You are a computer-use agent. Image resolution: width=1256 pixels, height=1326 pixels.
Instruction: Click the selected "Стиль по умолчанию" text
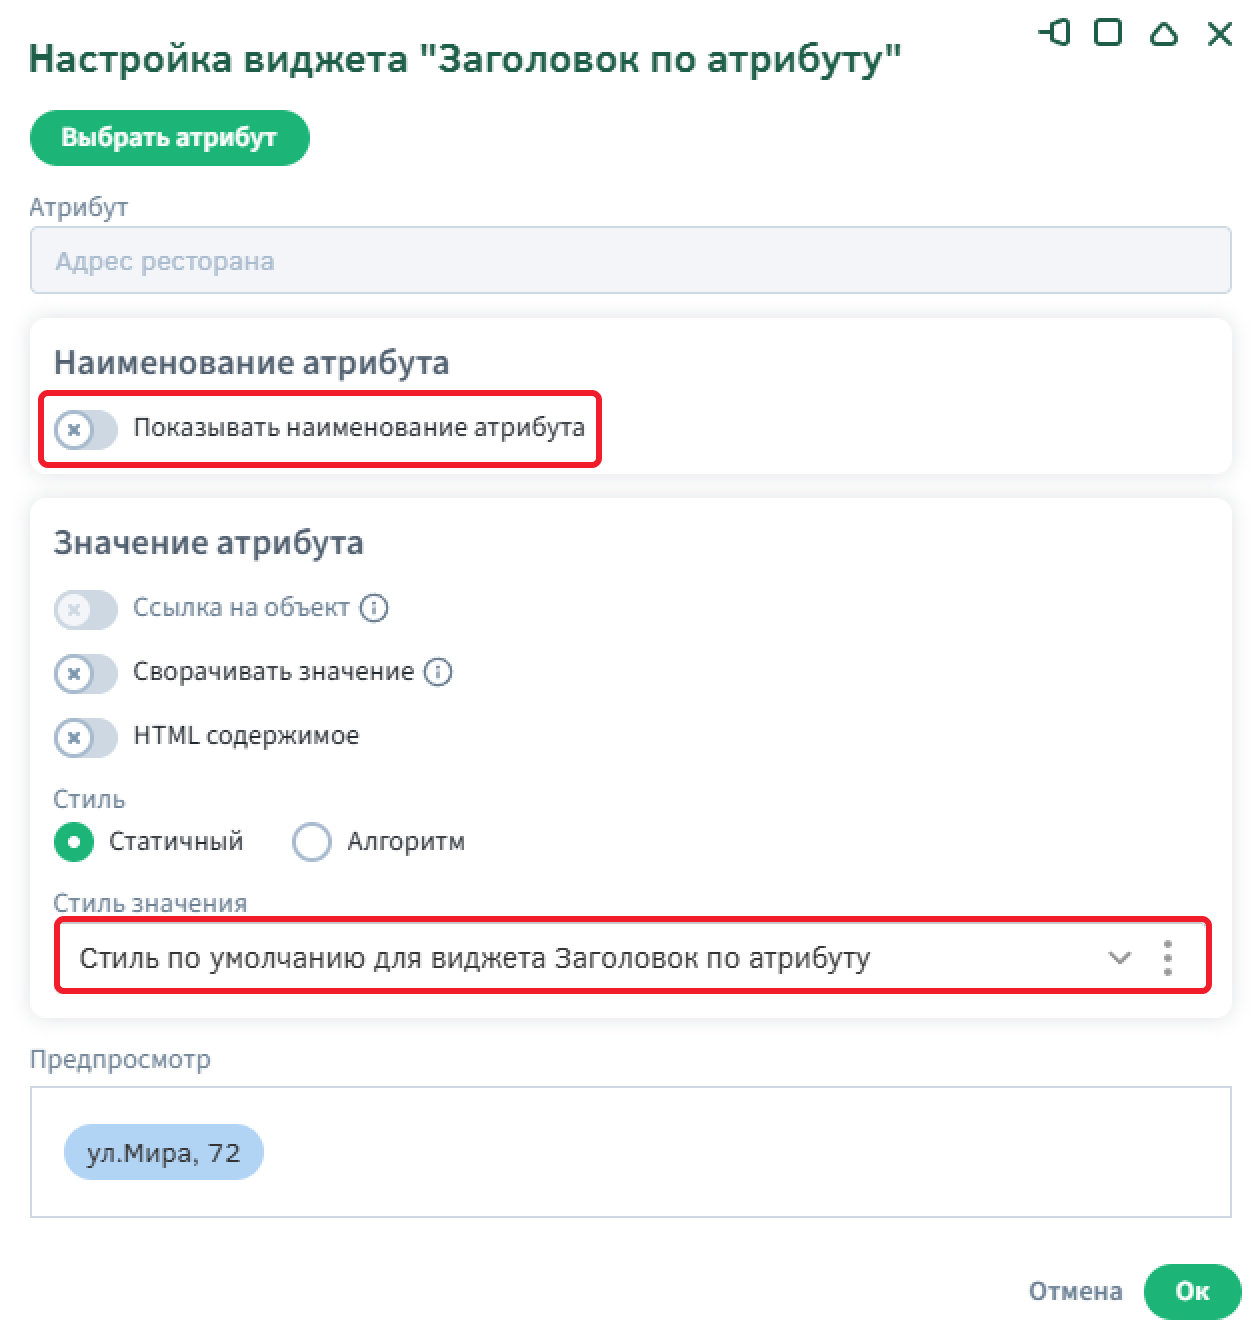(x=475, y=958)
